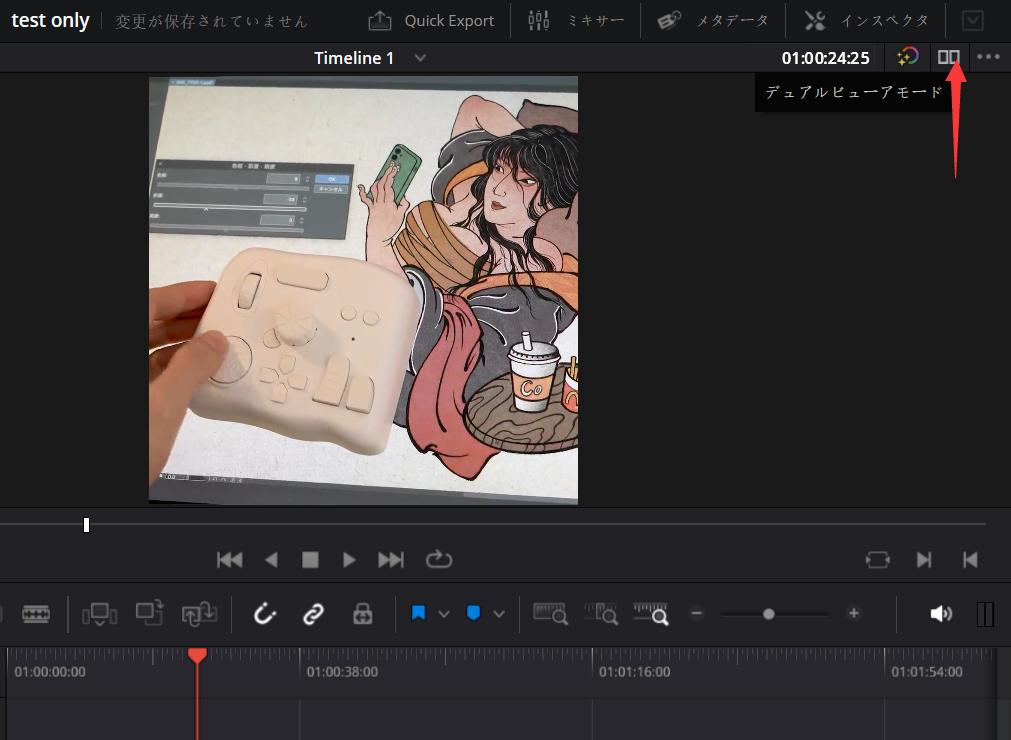Go to first frame button
The height and width of the screenshot is (740, 1011).
229,560
